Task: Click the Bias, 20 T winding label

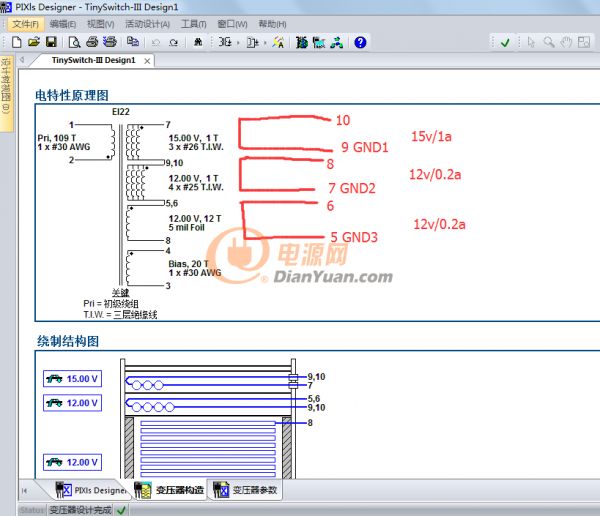Action: click(x=188, y=264)
